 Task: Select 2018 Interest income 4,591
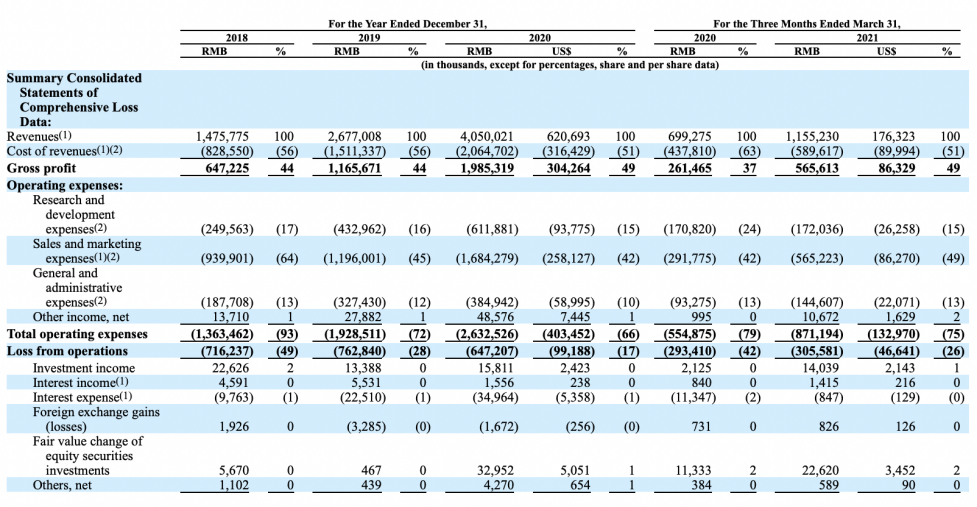coord(233,383)
